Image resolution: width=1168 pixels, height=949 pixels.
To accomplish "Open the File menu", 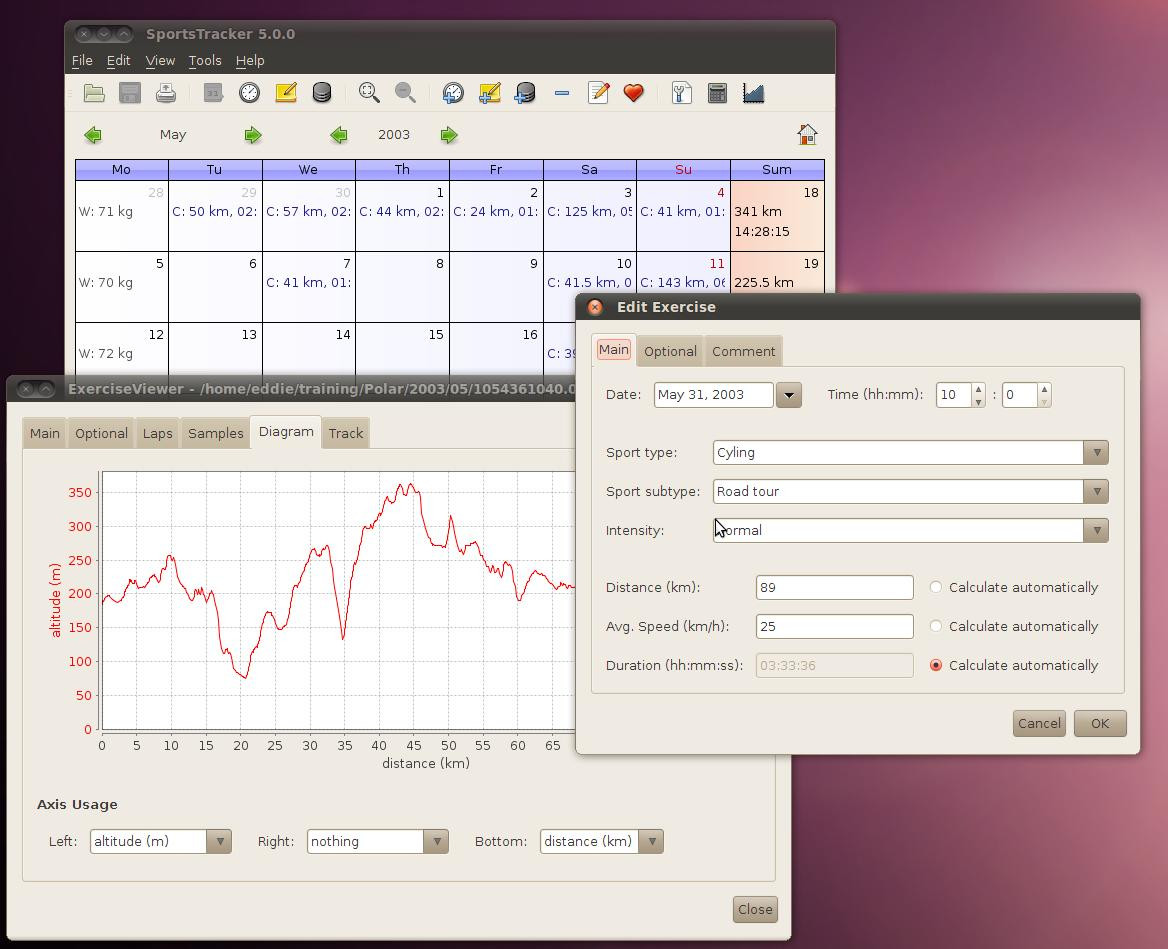I will (x=82, y=60).
